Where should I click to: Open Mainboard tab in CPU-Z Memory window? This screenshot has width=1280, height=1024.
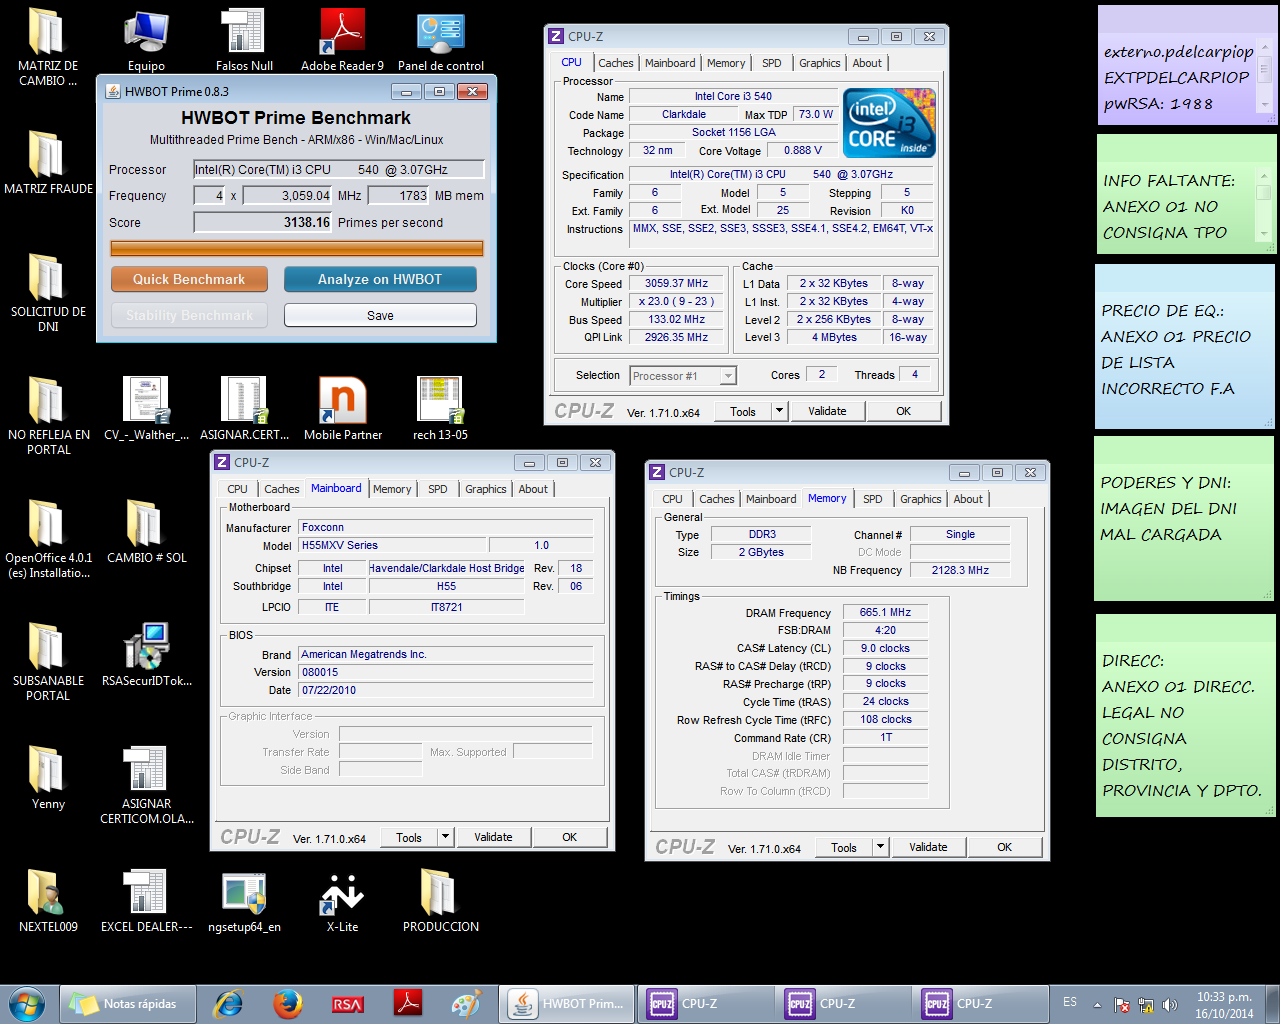tap(771, 499)
